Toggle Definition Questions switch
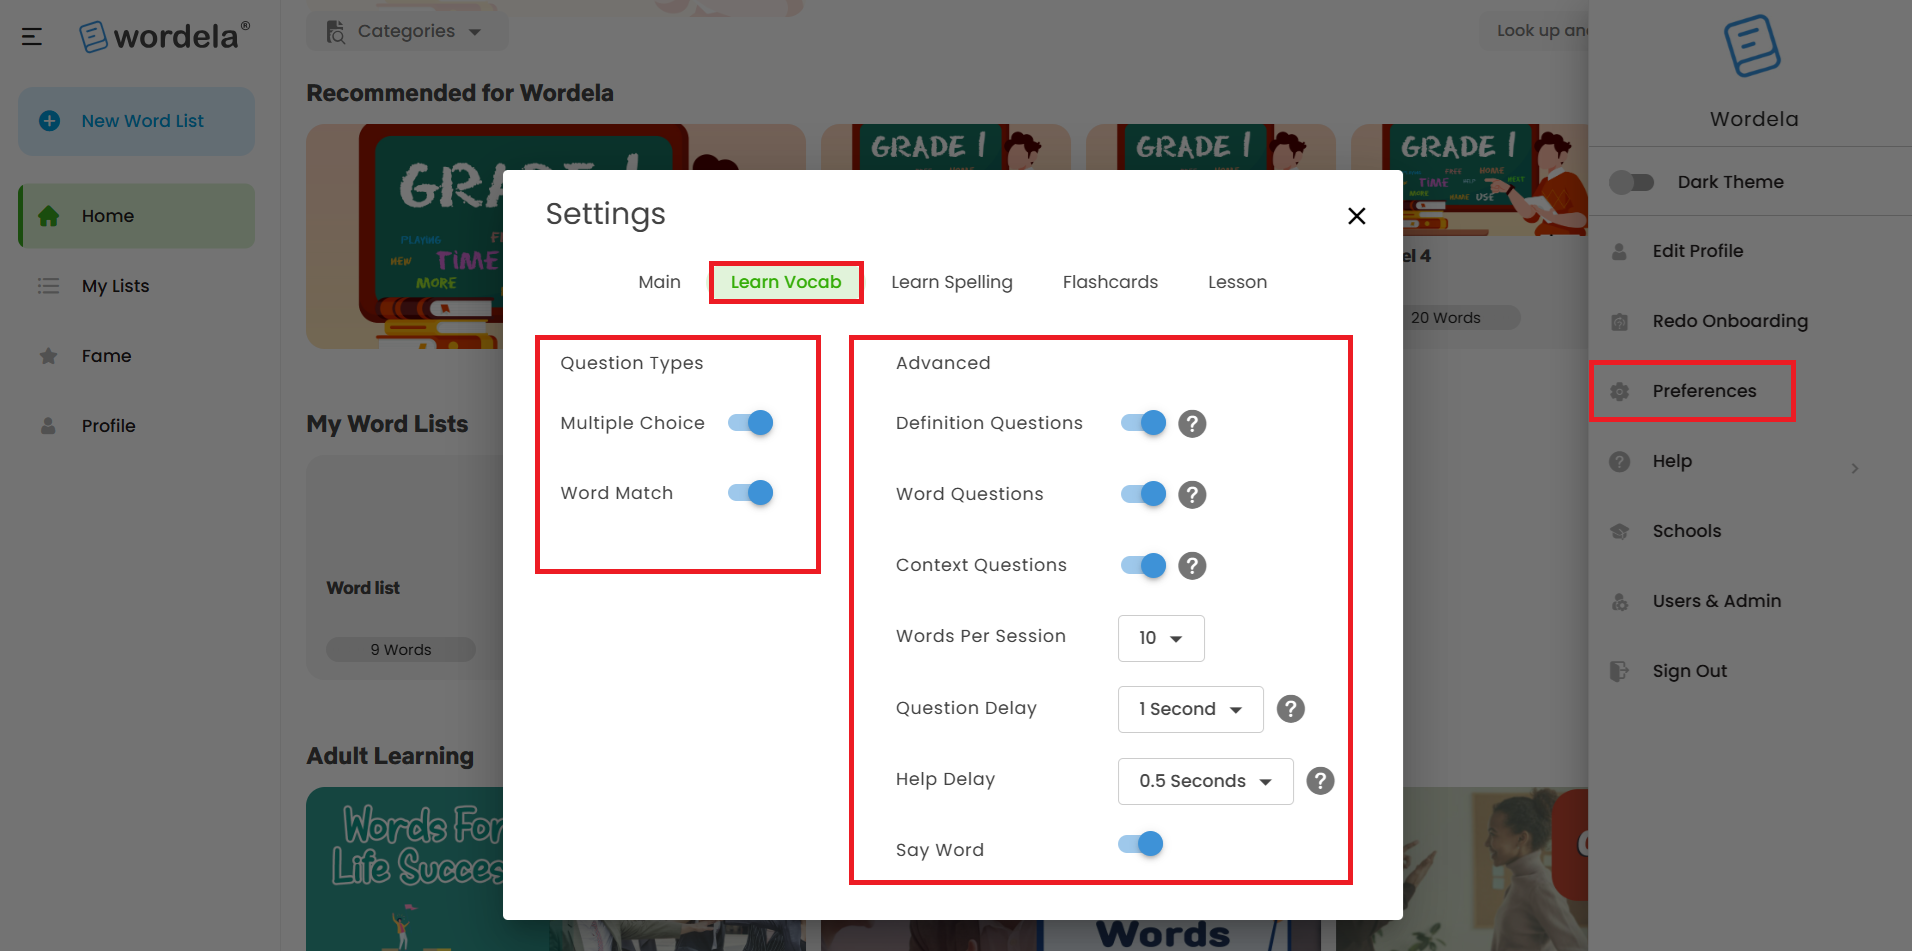This screenshot has width=1912, height=951. [1144, 423]
